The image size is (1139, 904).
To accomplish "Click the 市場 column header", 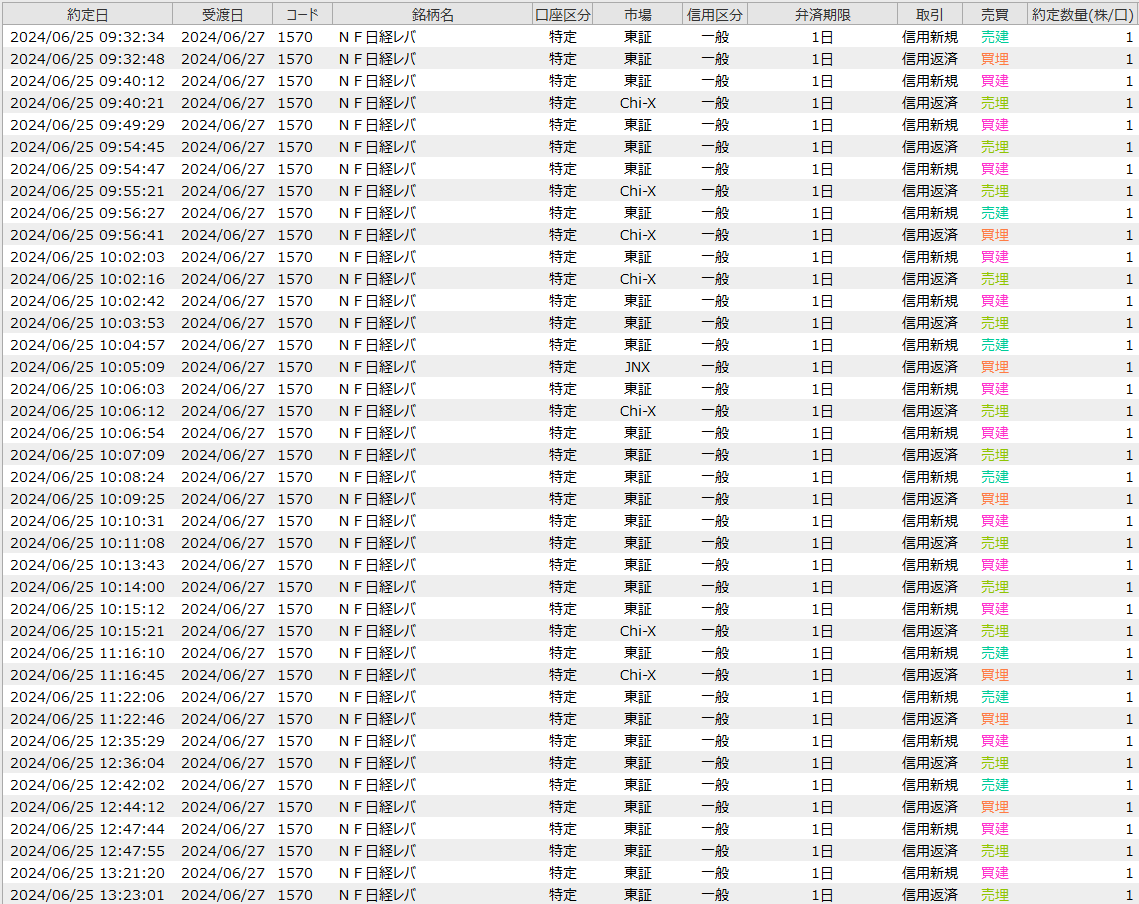I will click(x=638, y=15).
